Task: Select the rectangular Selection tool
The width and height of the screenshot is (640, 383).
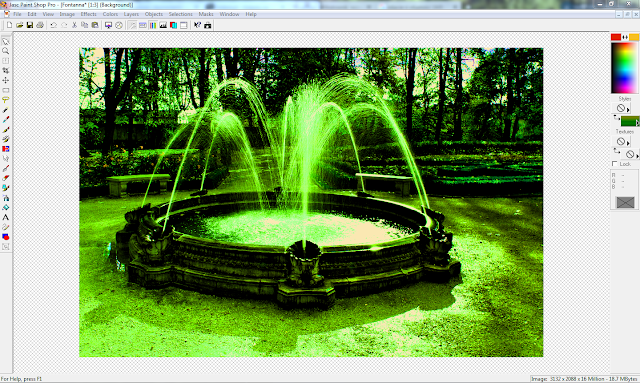Action: [6, 90]
